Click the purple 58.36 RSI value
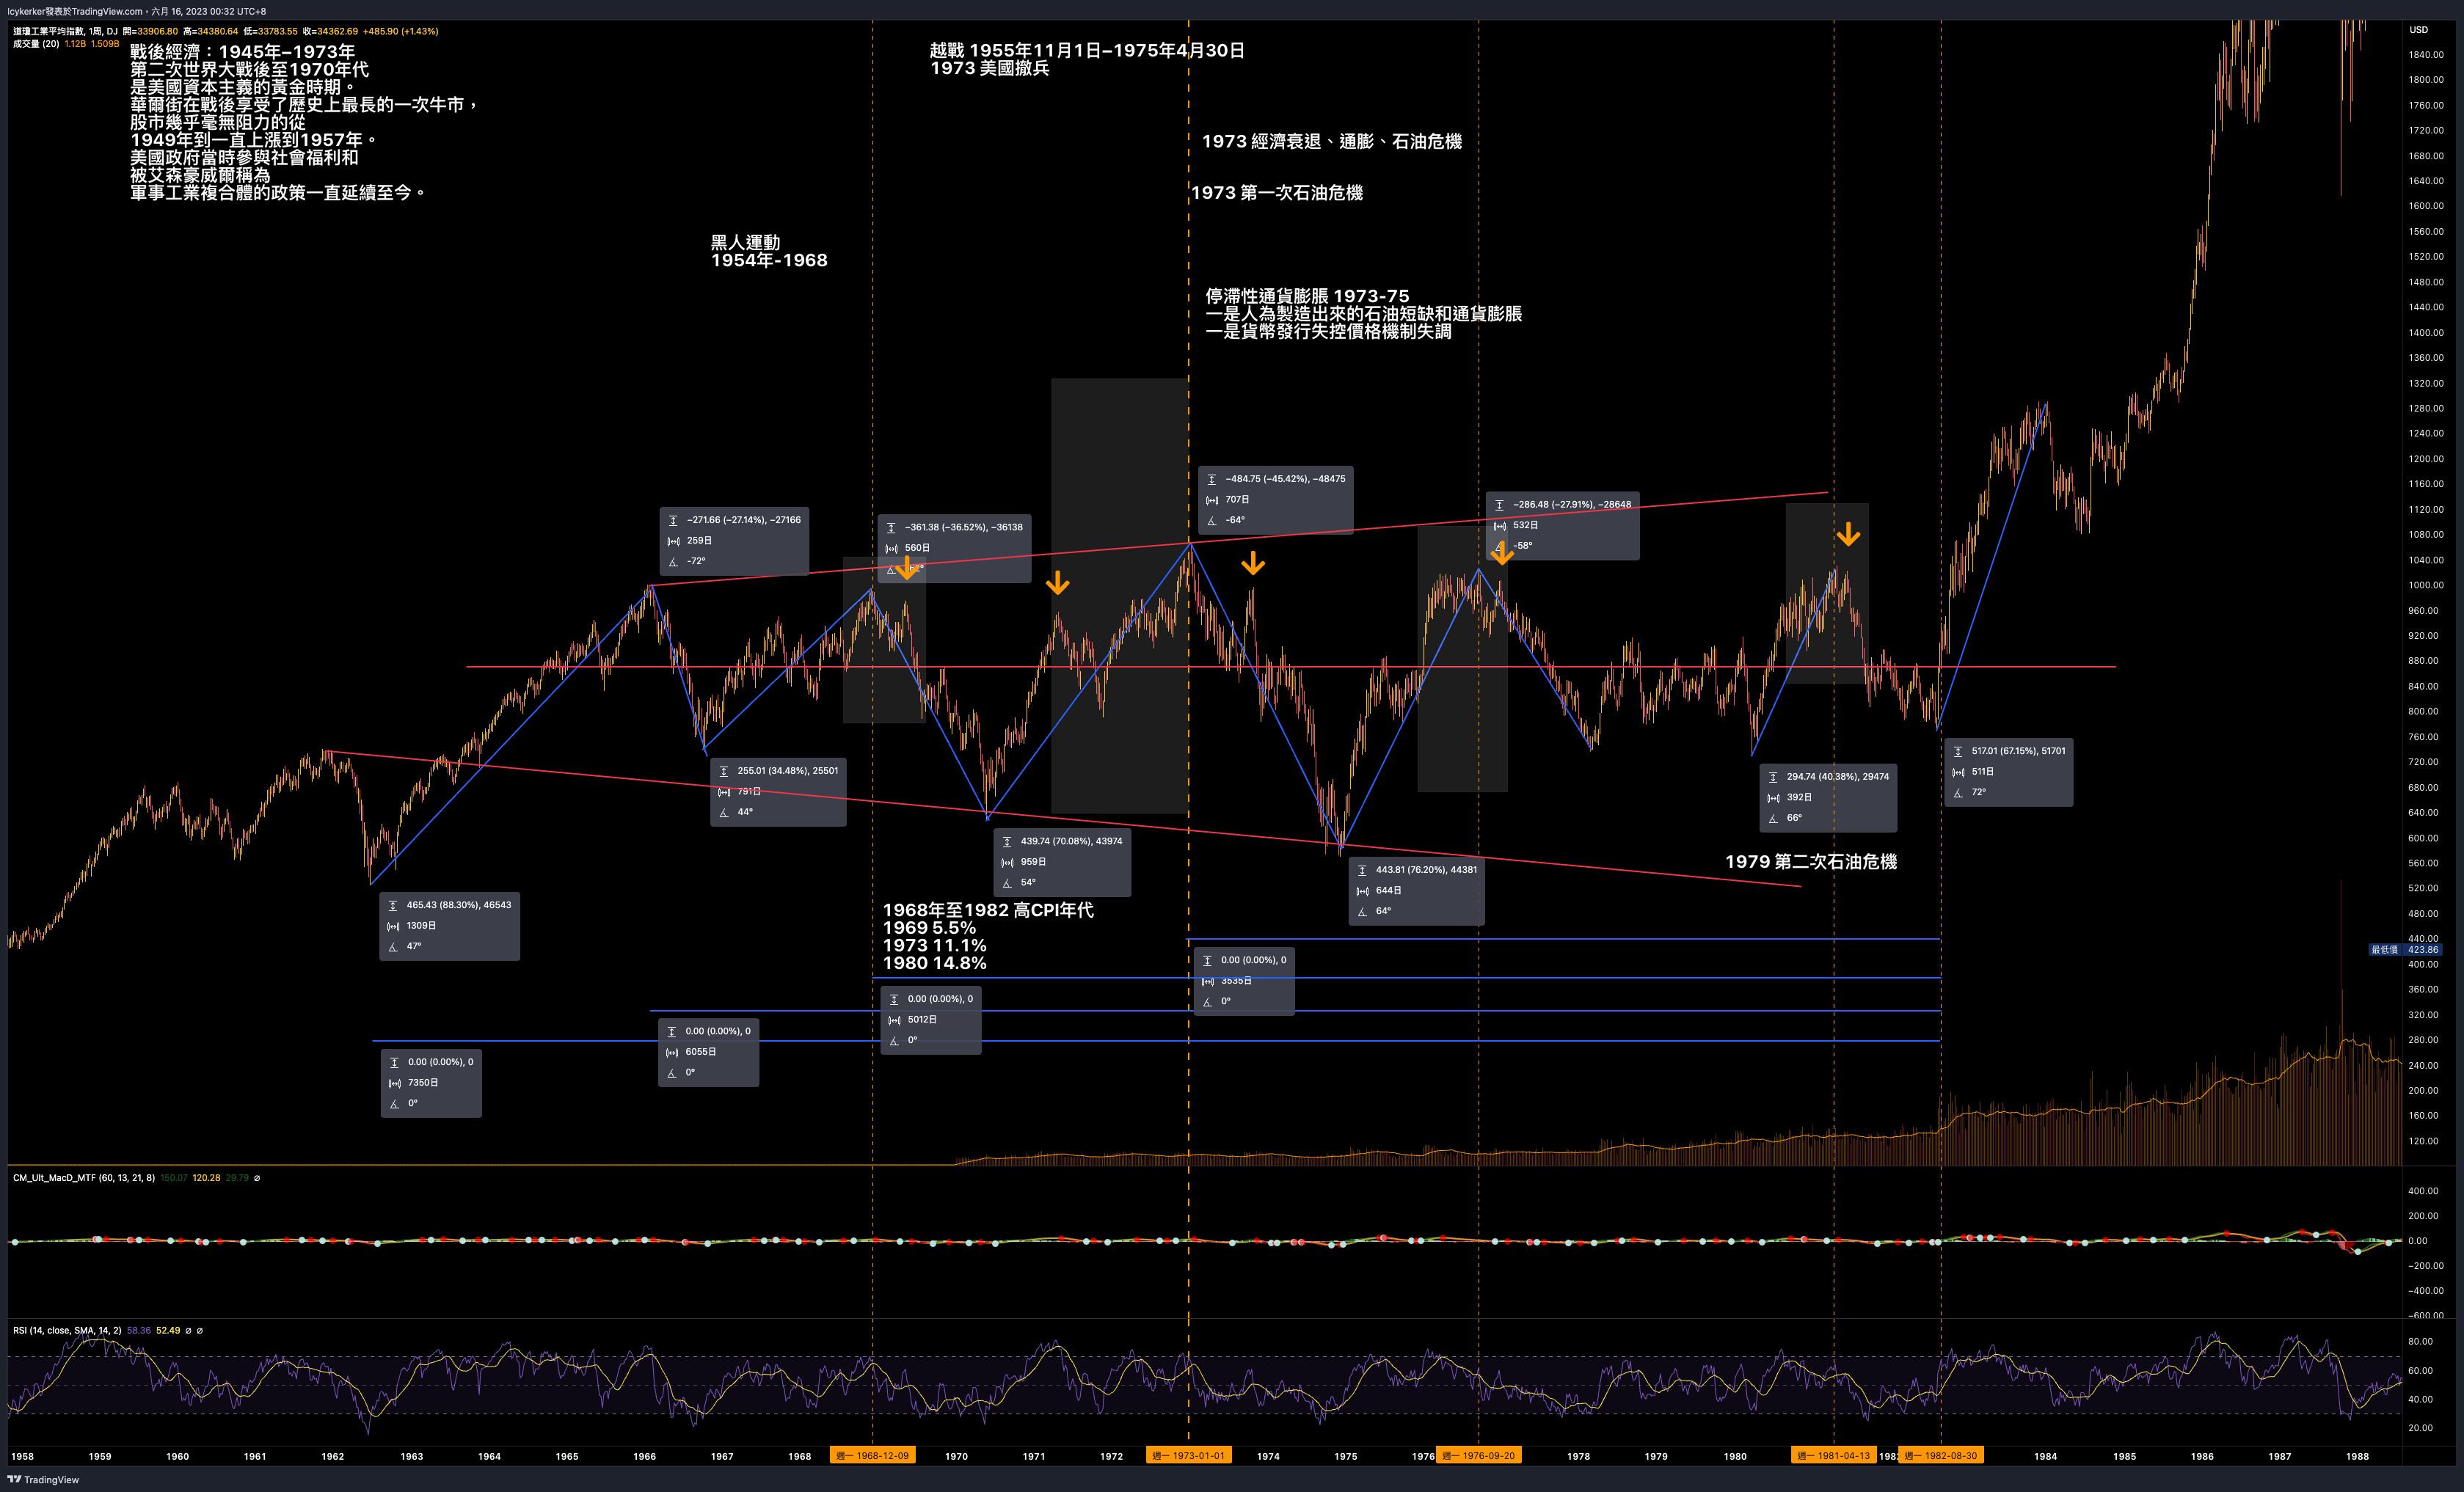This screenshot has height=1492, width=2464. coord(139,1330)
